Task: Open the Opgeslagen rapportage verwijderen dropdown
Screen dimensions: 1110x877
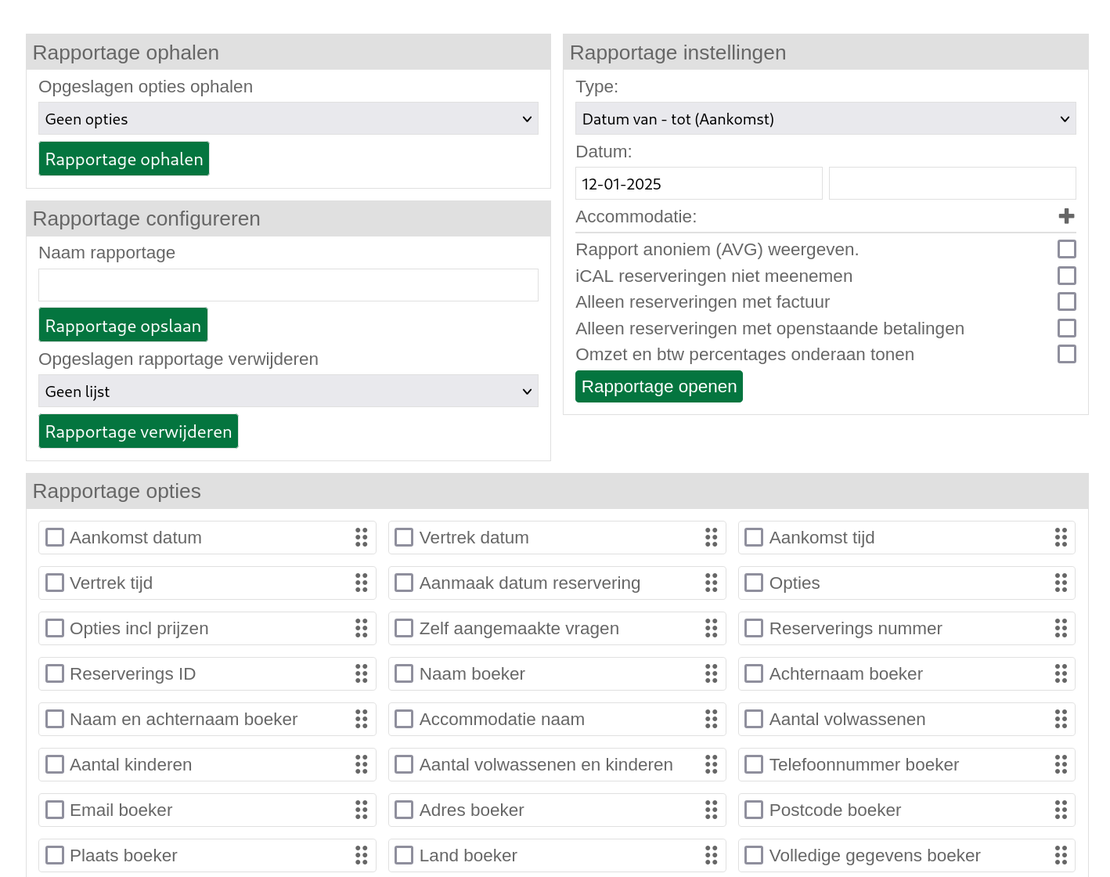Action: click(x=288, y=392)
